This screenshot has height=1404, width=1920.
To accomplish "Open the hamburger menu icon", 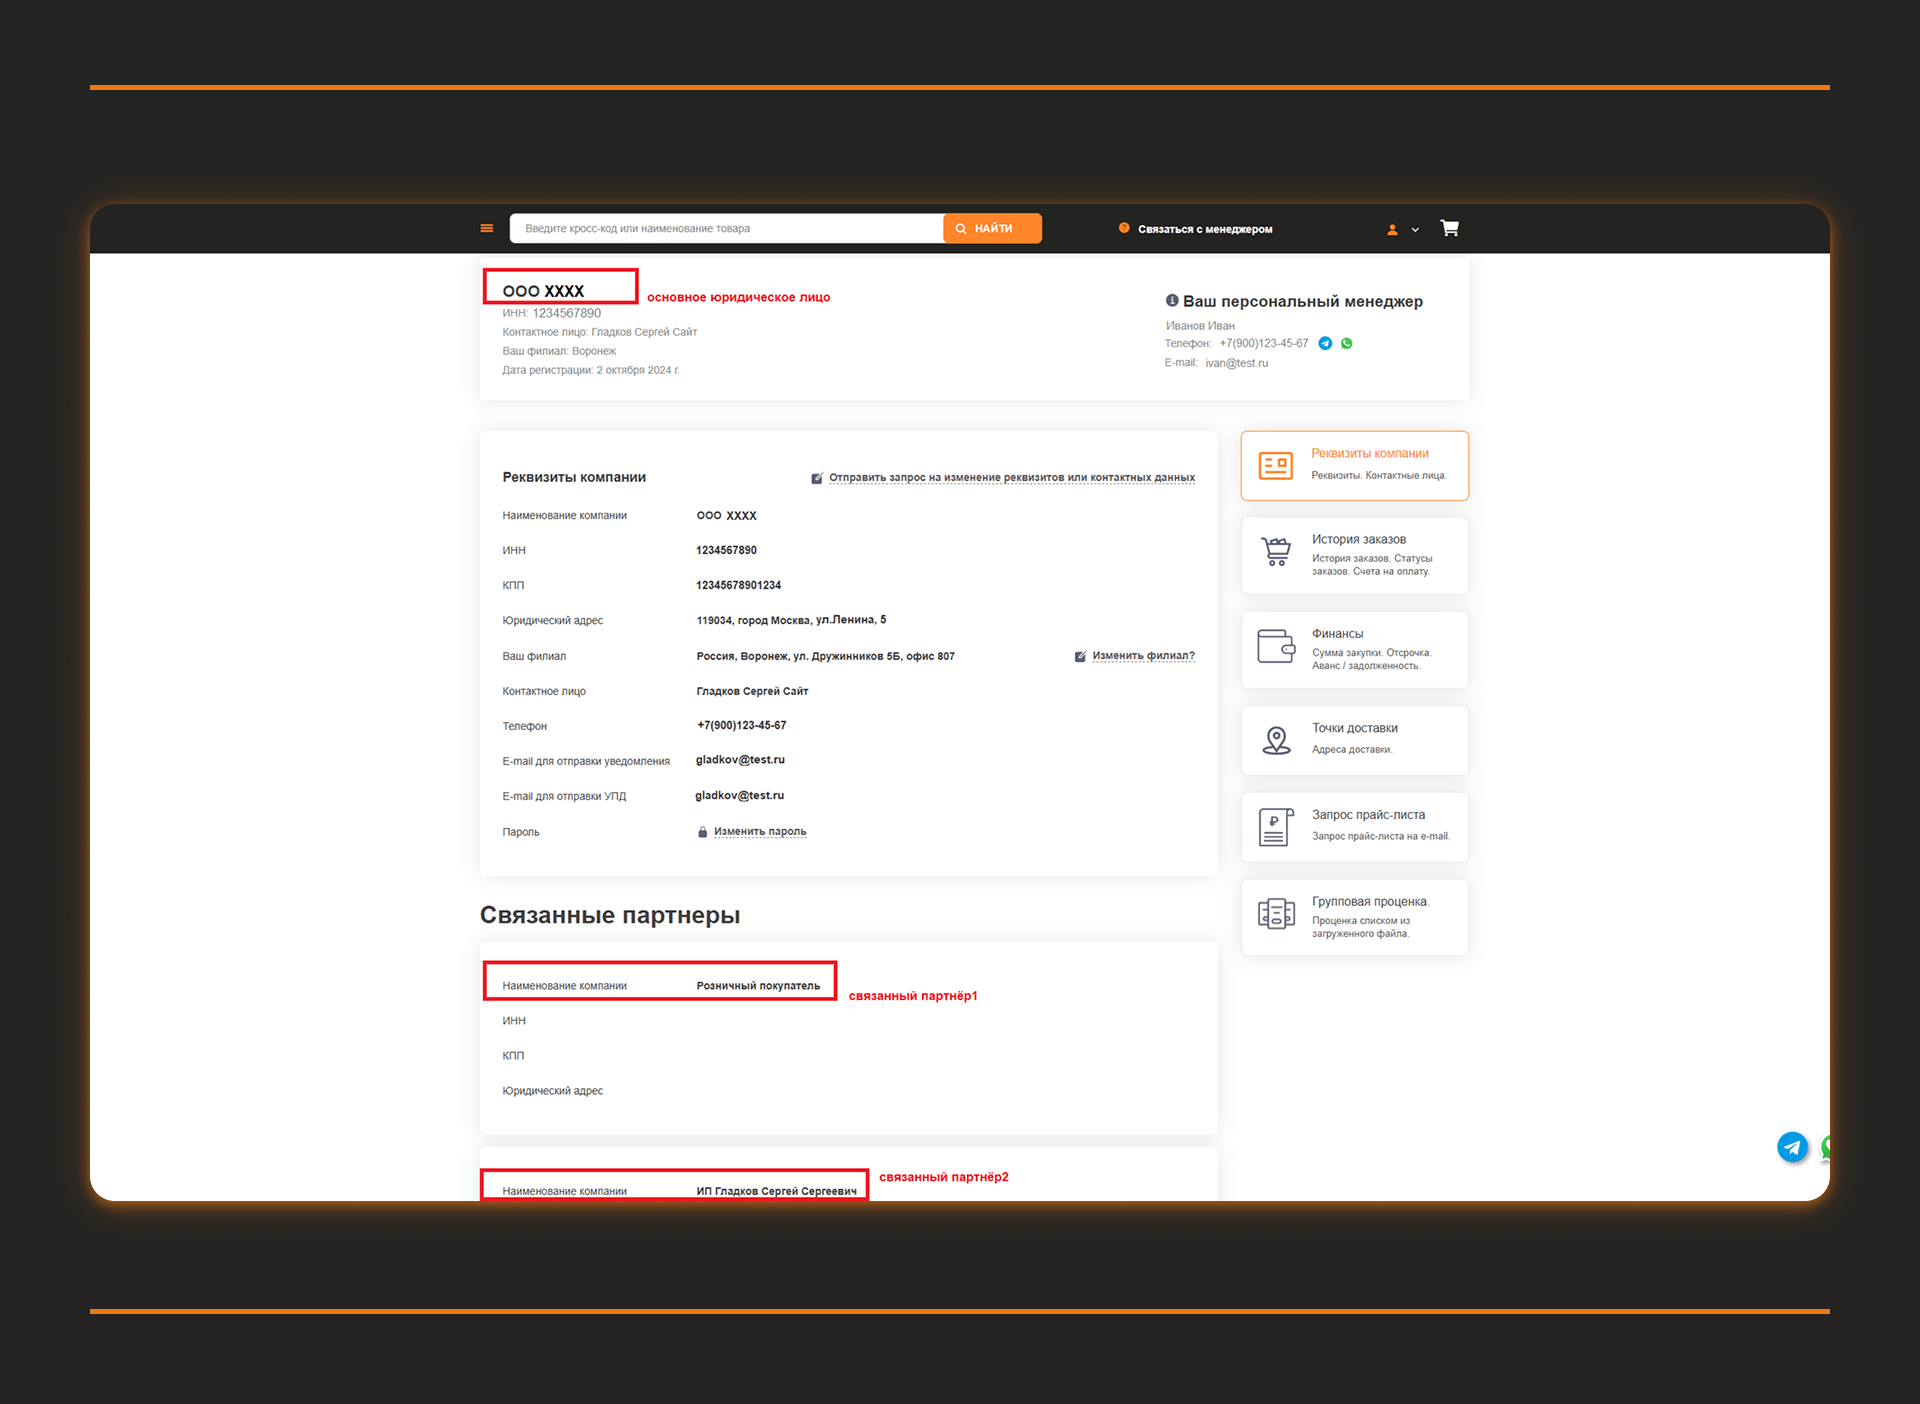I will (x=487, y=228).
